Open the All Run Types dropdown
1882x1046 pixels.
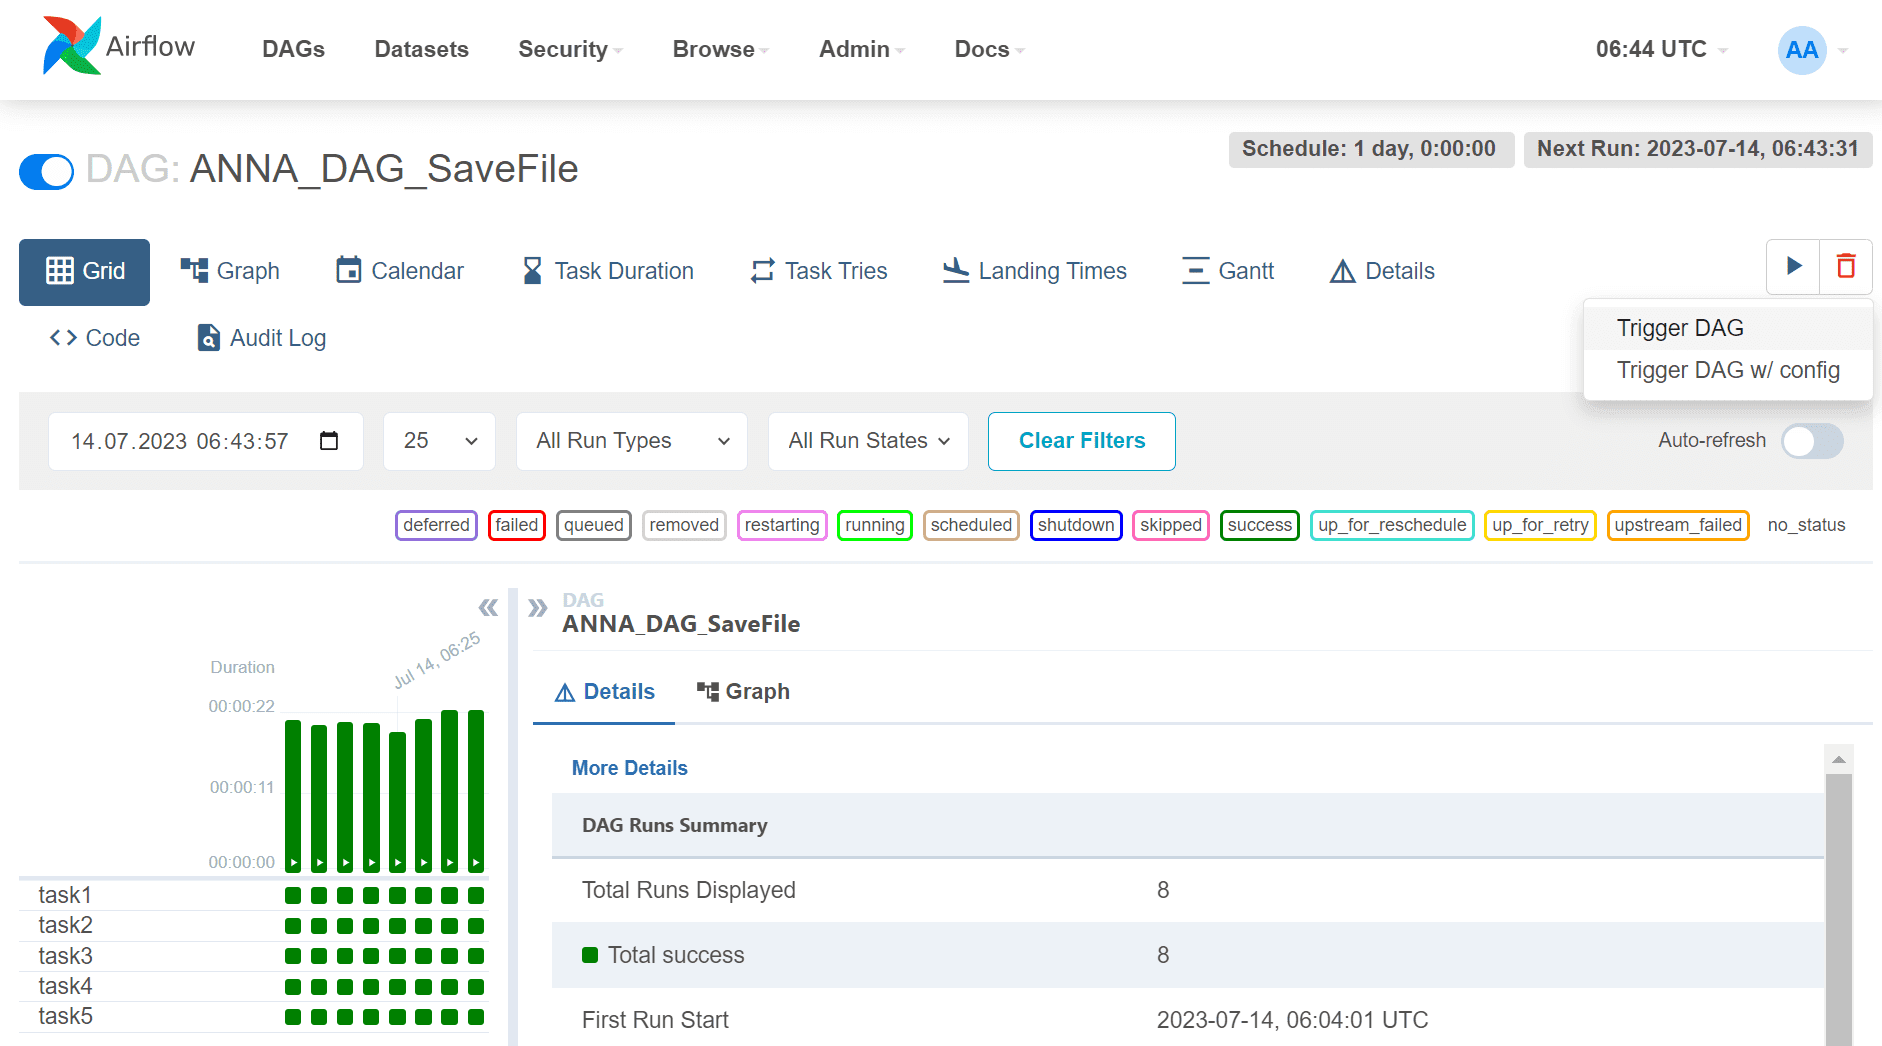632,441
